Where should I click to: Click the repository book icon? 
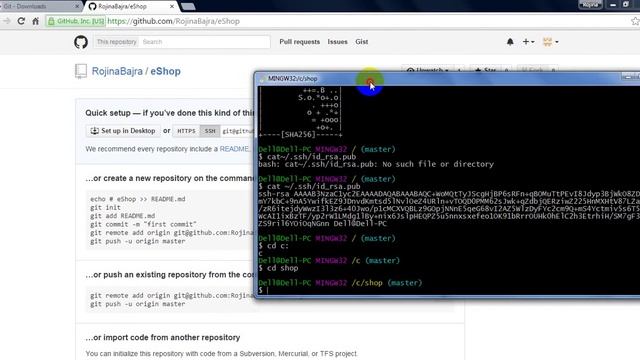[x=81, y=71]
